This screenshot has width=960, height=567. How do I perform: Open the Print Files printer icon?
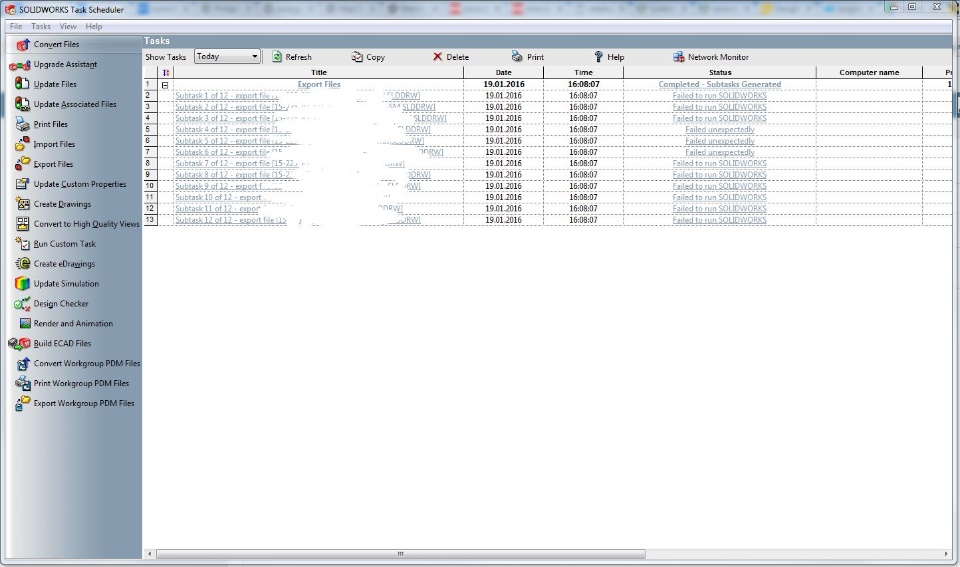22,124
